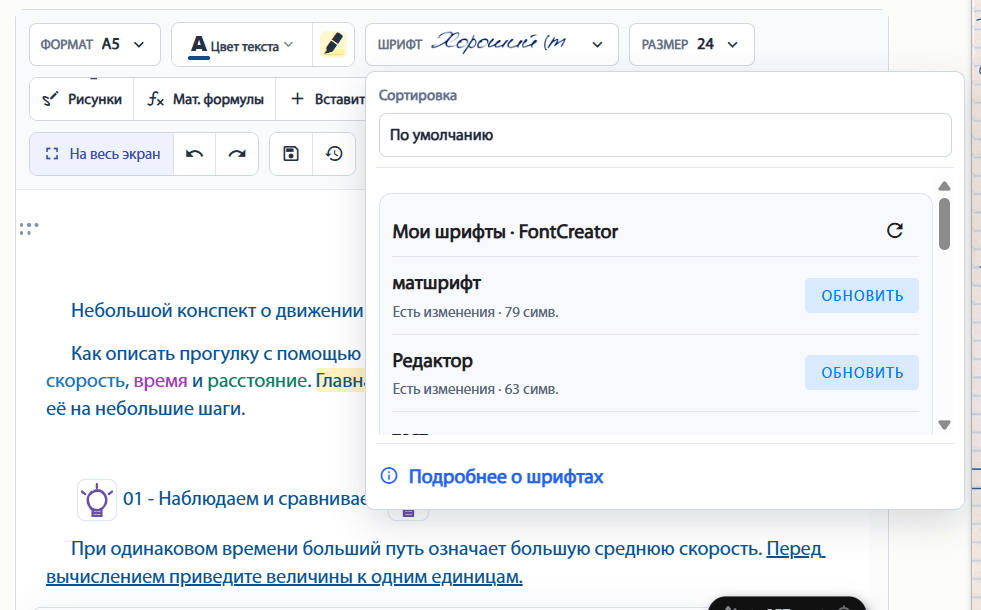Redo the last action

237,154
